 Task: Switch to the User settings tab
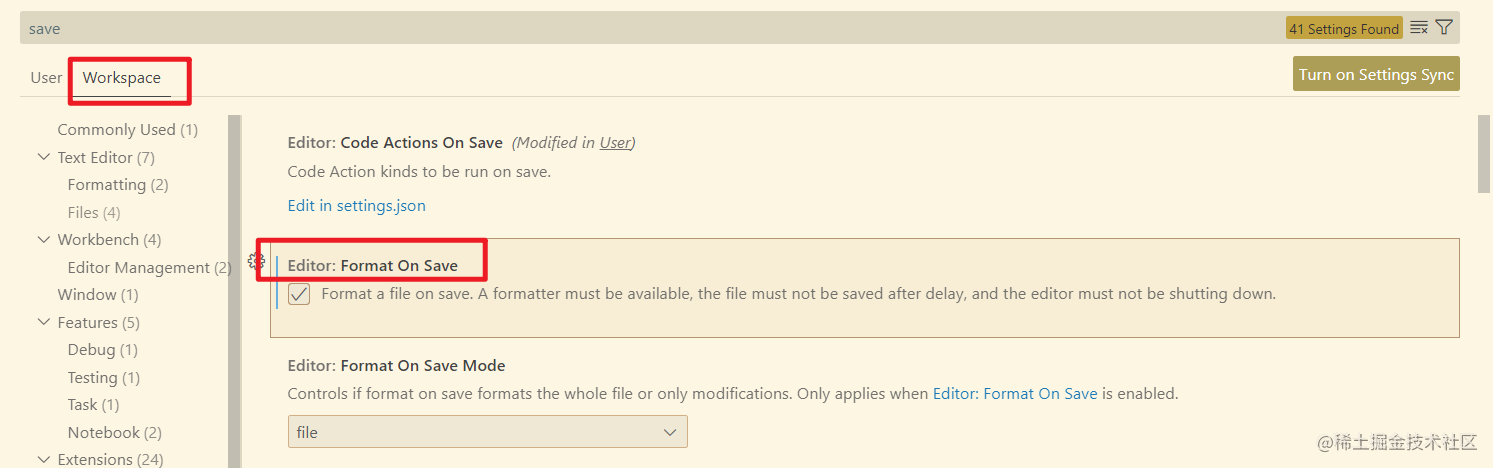point(46,77)
